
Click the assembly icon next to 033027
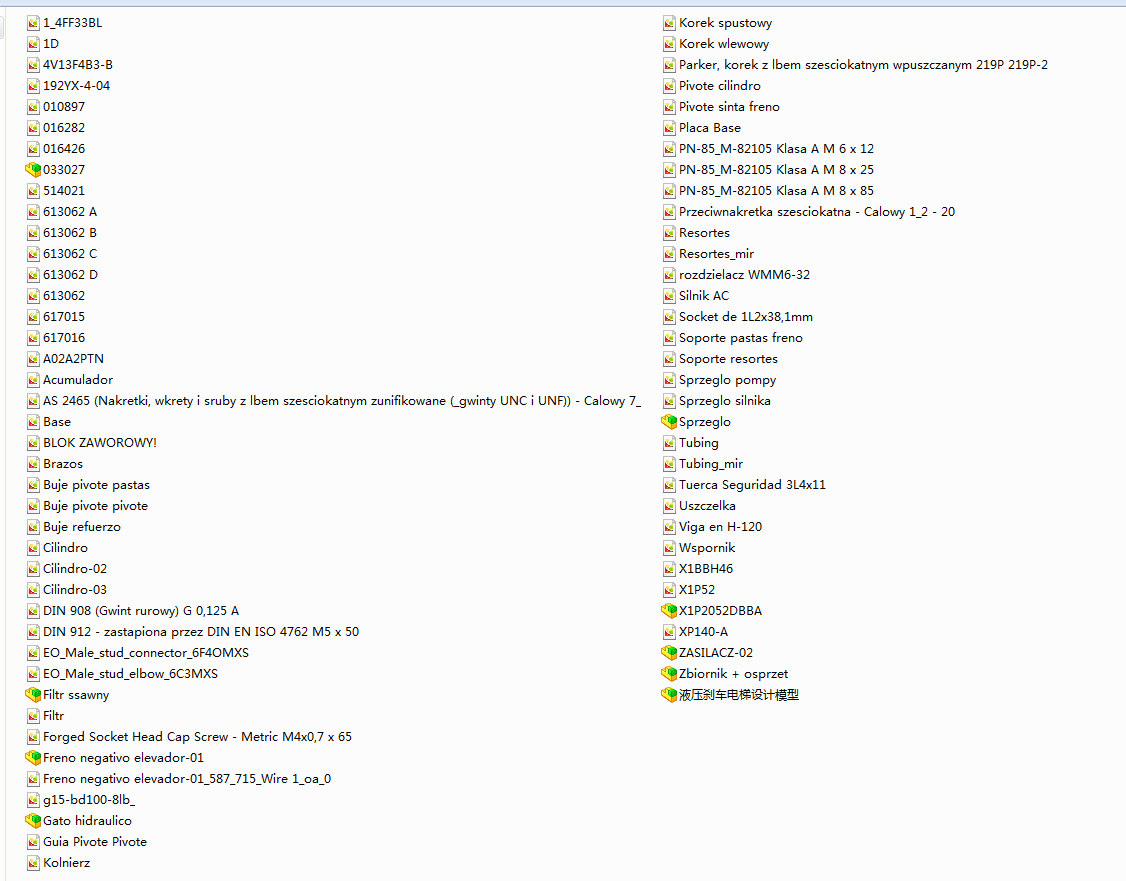pyautogui.click(x=33, y=170)
